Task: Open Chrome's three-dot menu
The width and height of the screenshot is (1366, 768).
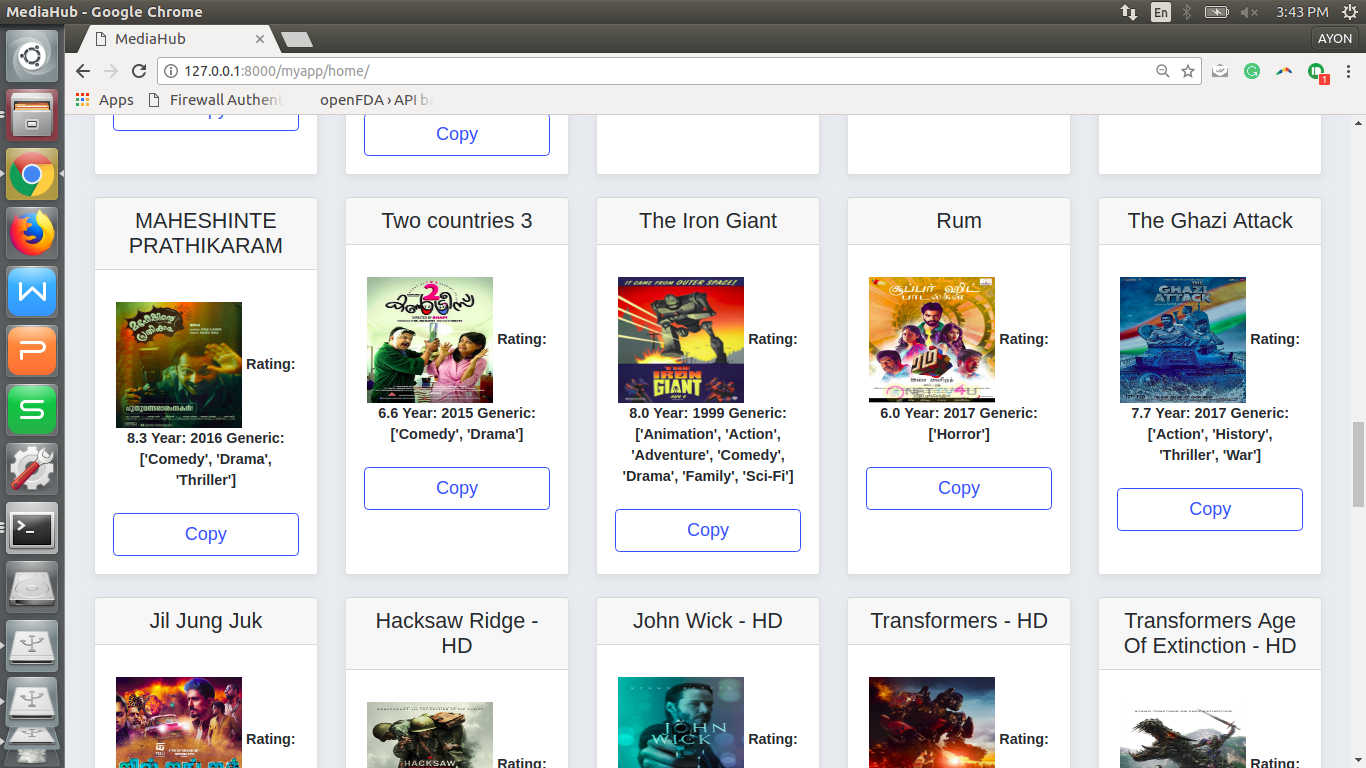Action: (1346, 71)
